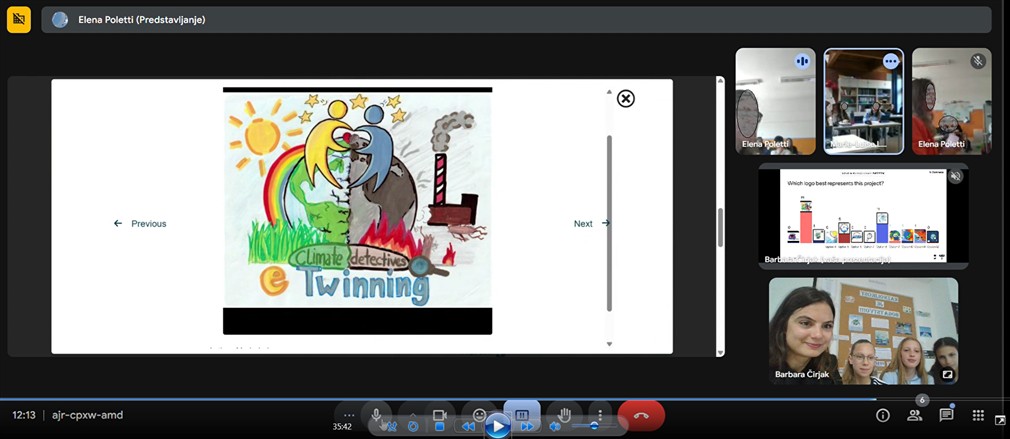
Task: Go to the Next logo slide
Action: (591, 223)
